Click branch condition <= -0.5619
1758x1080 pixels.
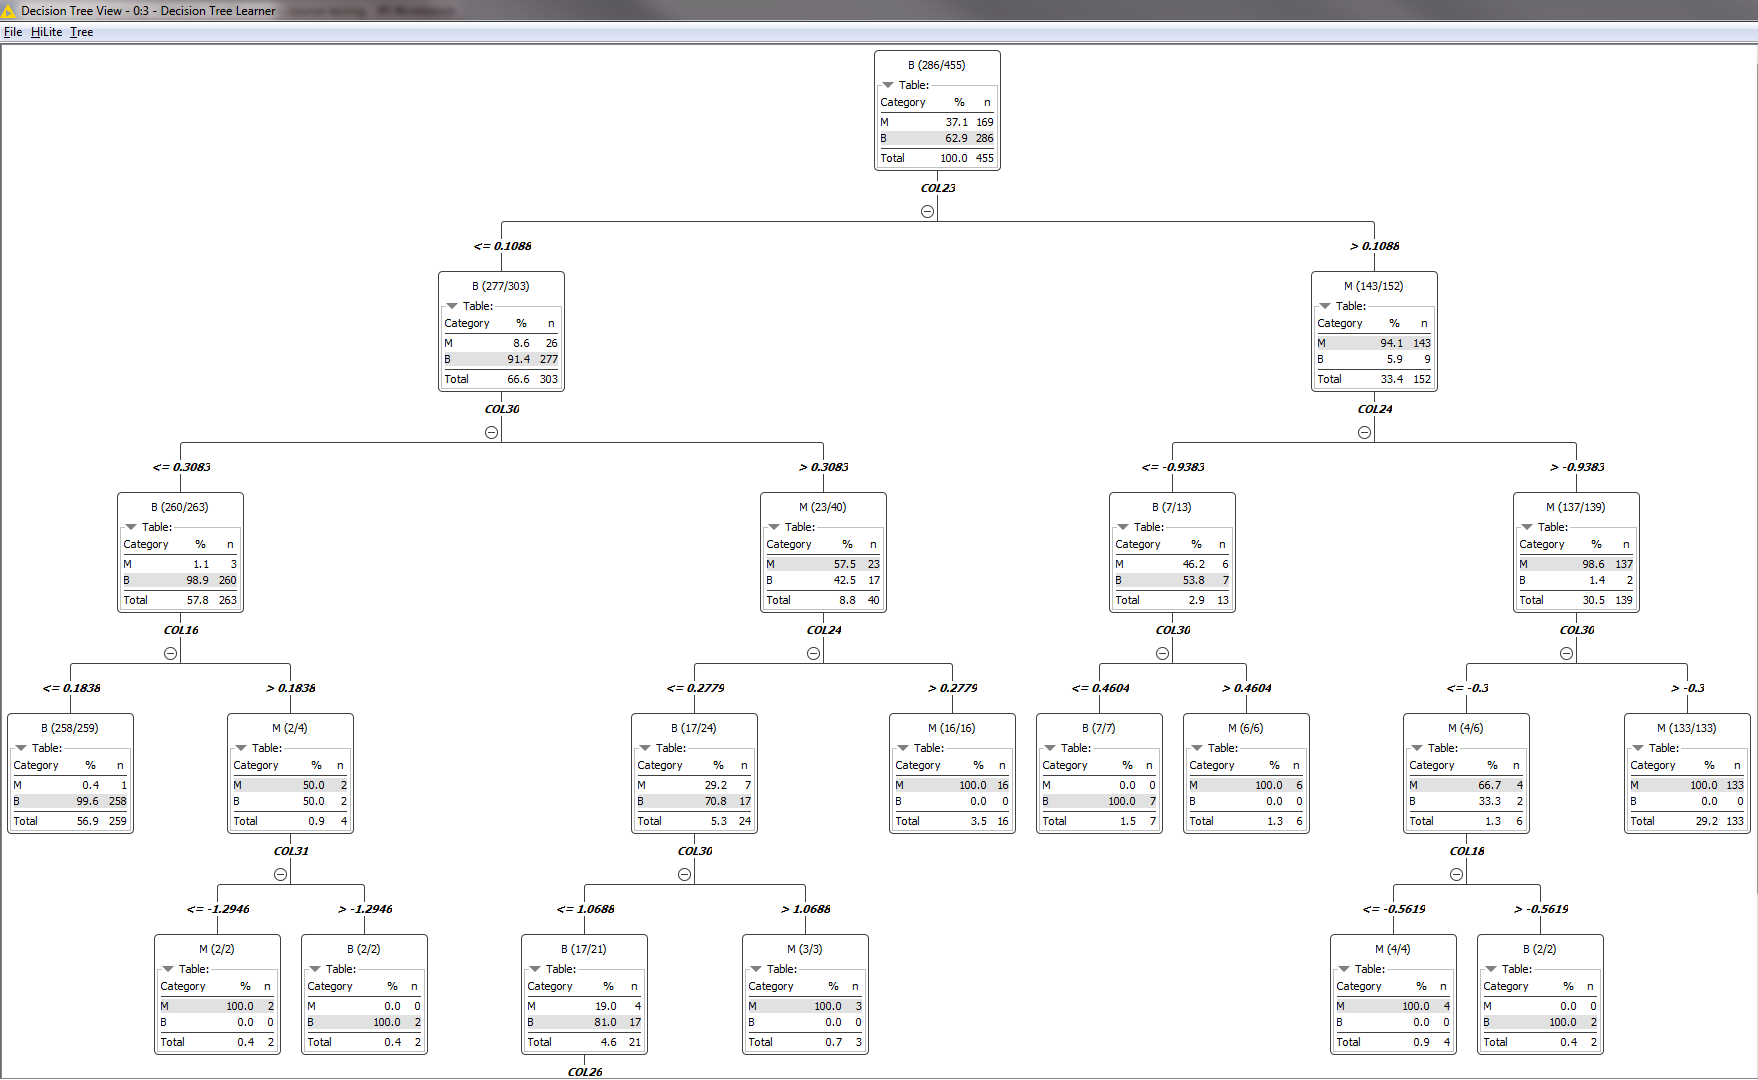[1394, 909]
